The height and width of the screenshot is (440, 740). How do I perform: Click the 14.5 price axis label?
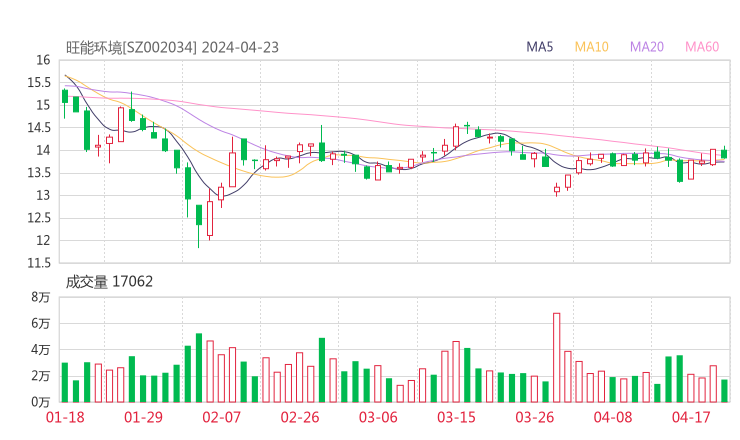click(x=39, y=127)
